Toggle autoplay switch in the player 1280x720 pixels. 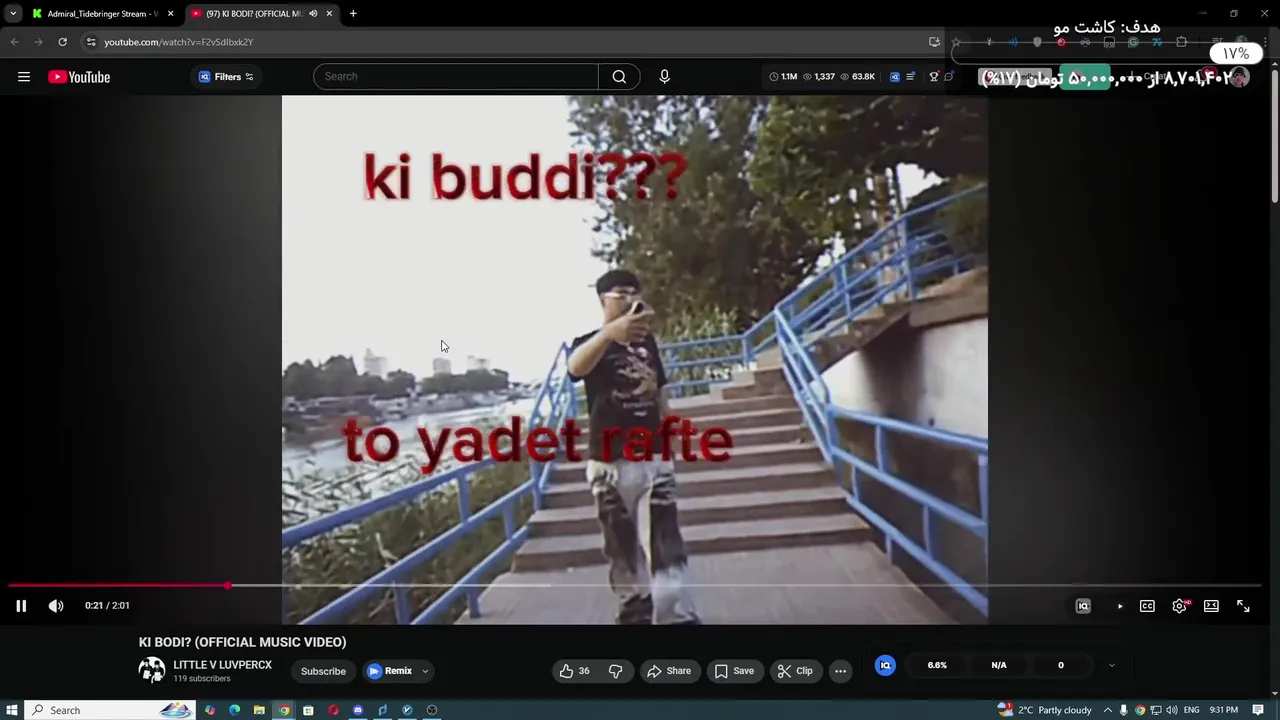tap(1119, 606)
